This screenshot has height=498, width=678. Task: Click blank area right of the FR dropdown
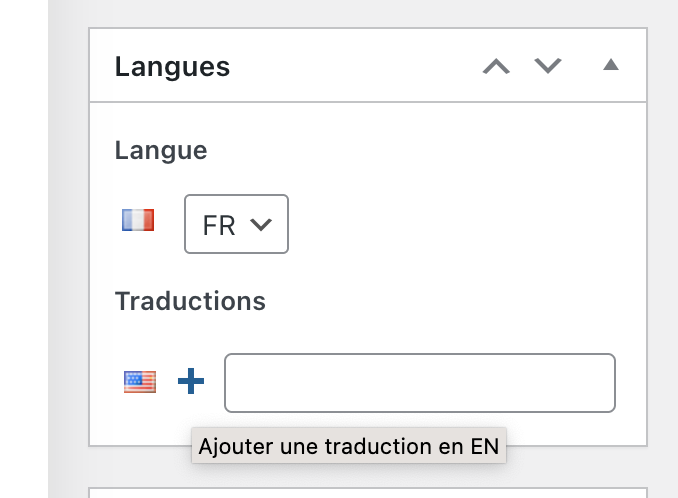(x=450, y=224)
